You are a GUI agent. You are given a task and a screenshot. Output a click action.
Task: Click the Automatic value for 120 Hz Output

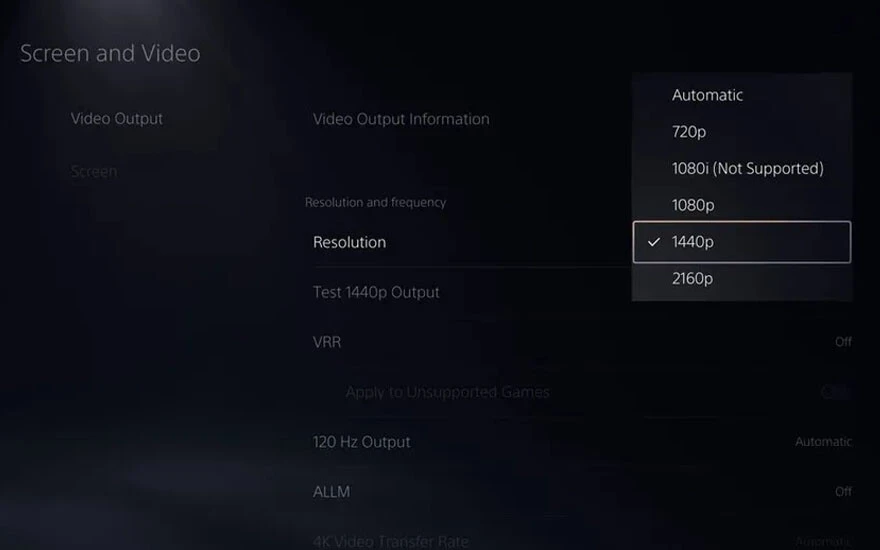[823, 442]
